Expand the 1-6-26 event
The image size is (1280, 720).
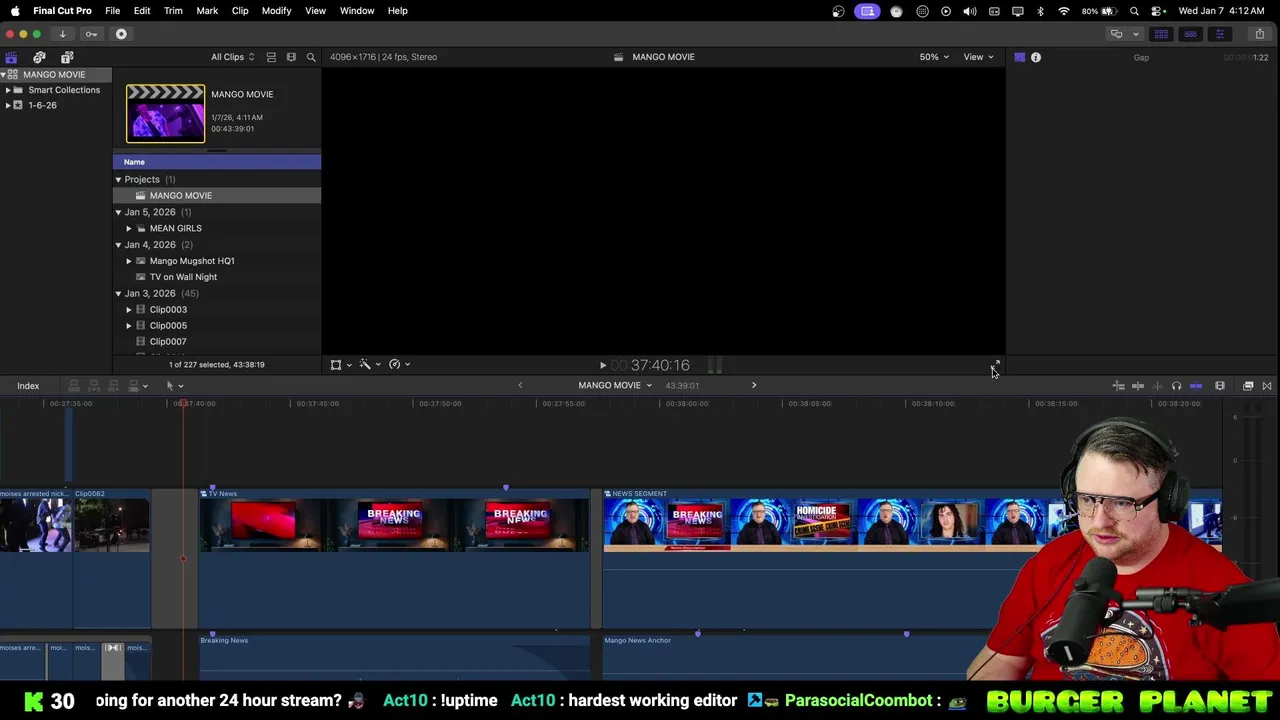(8, 105)
